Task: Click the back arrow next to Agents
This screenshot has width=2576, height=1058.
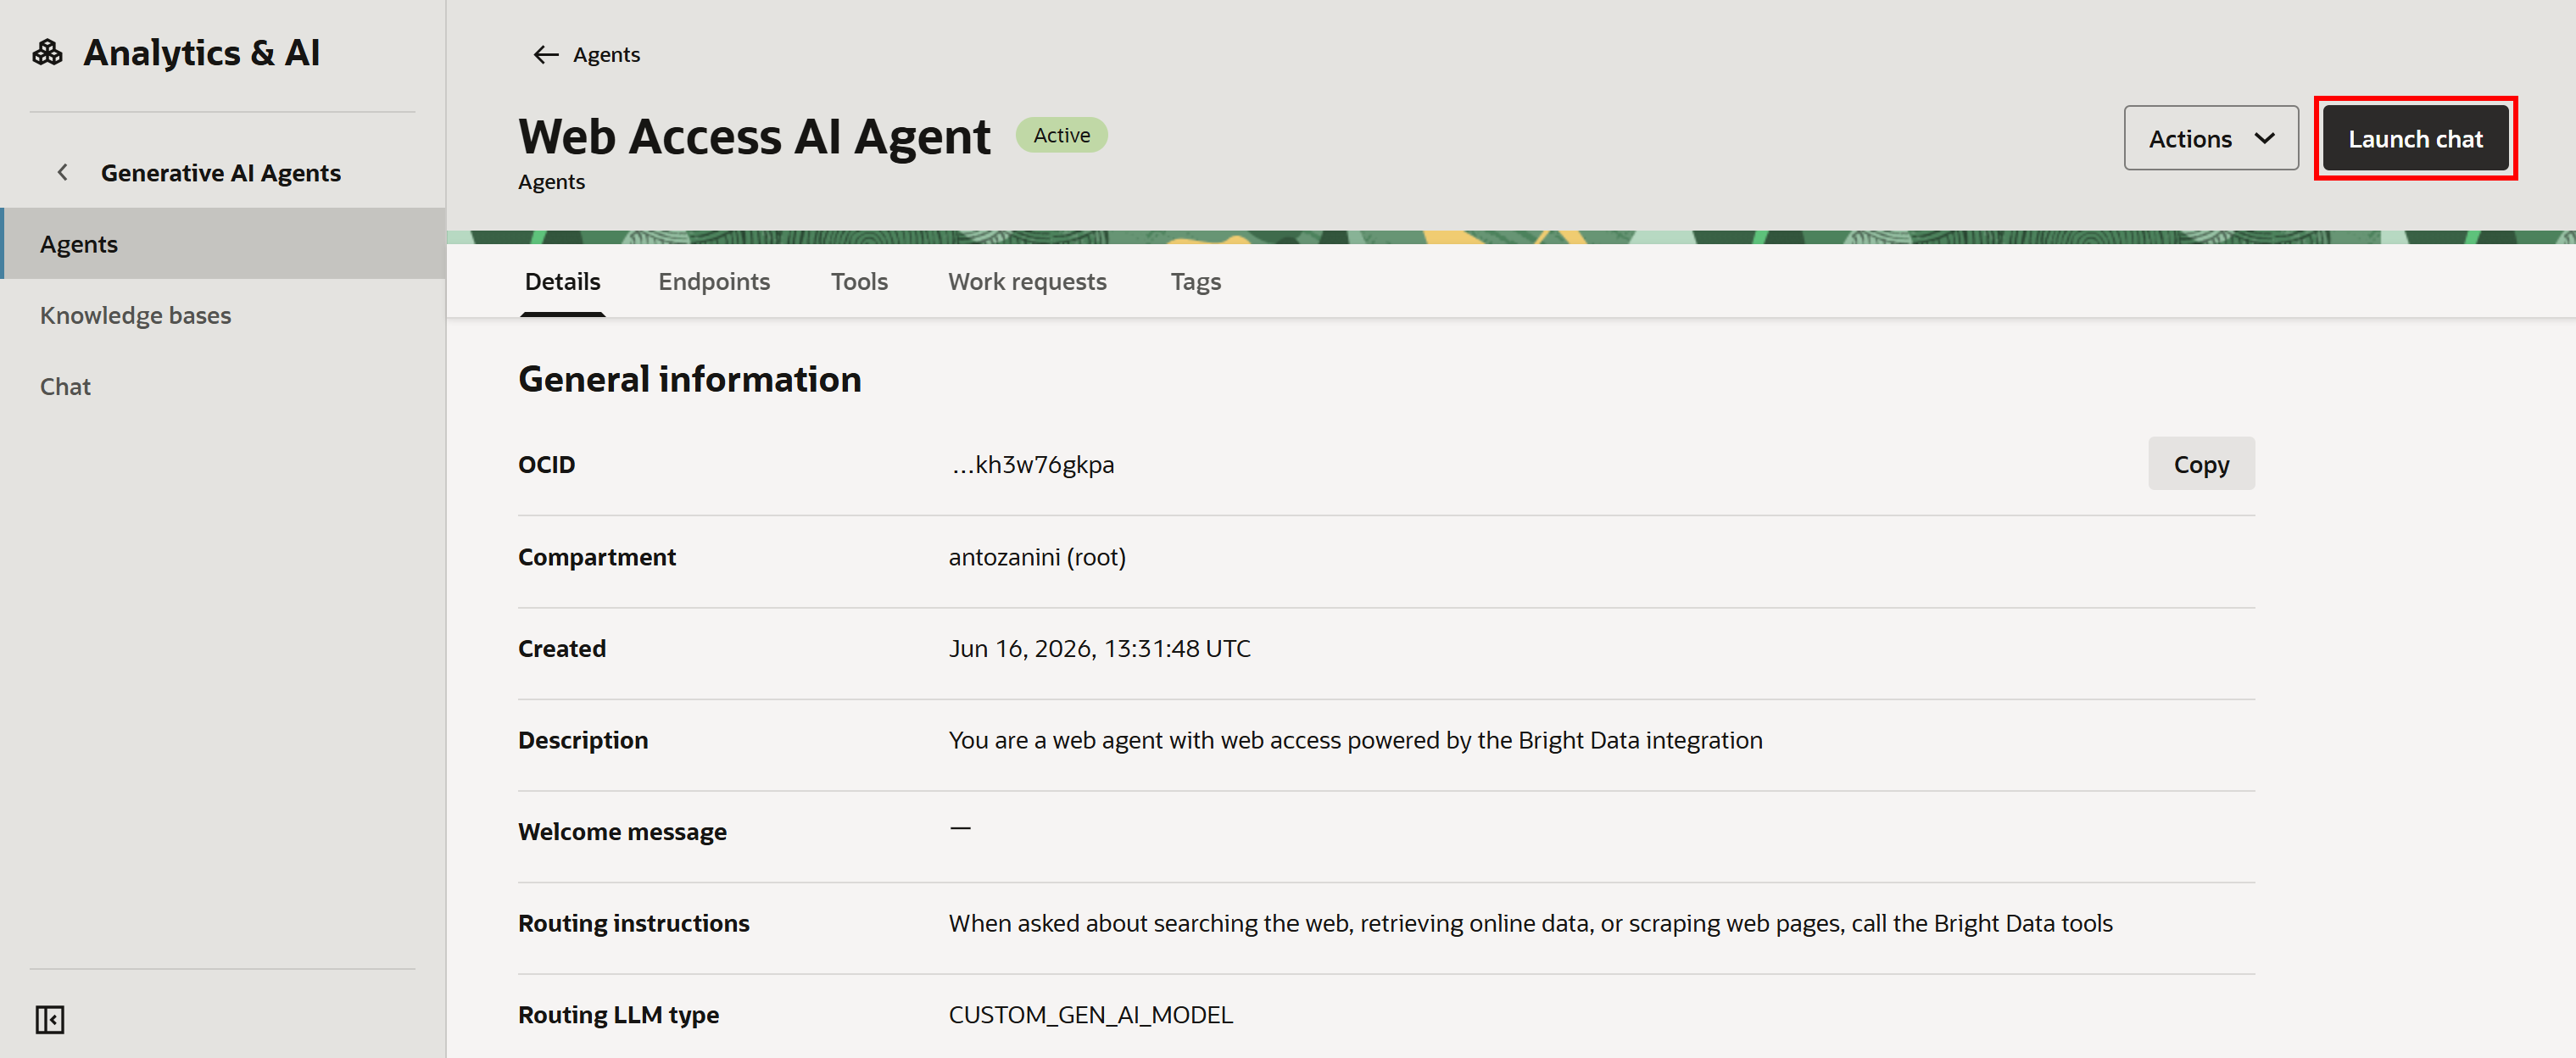Action: click(x=545, y=55)
